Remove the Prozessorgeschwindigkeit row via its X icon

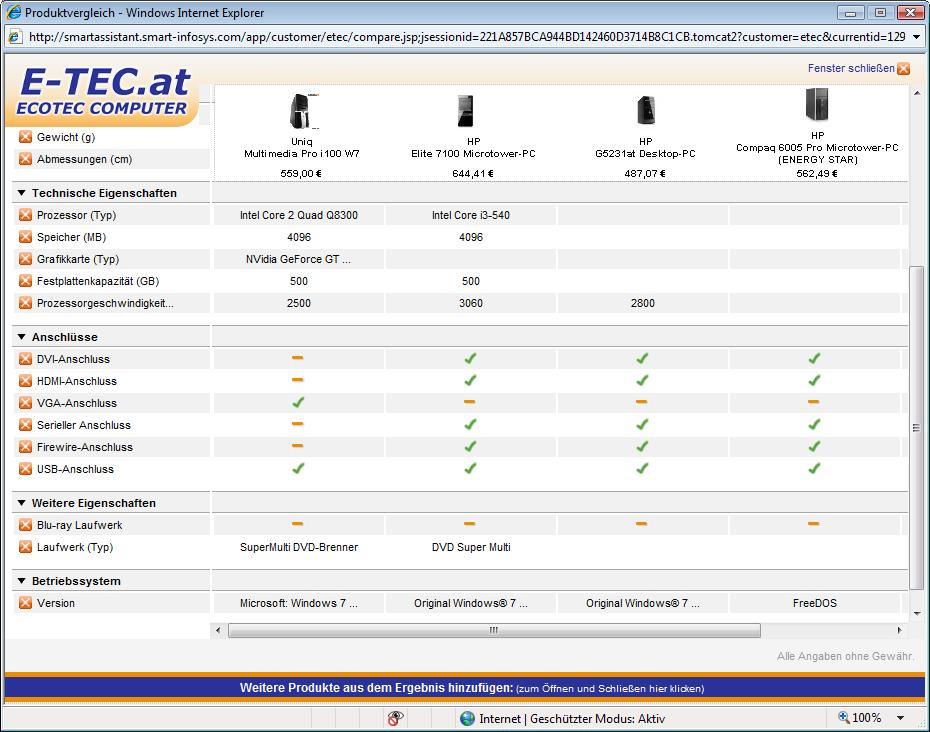[x=25, y=303]
